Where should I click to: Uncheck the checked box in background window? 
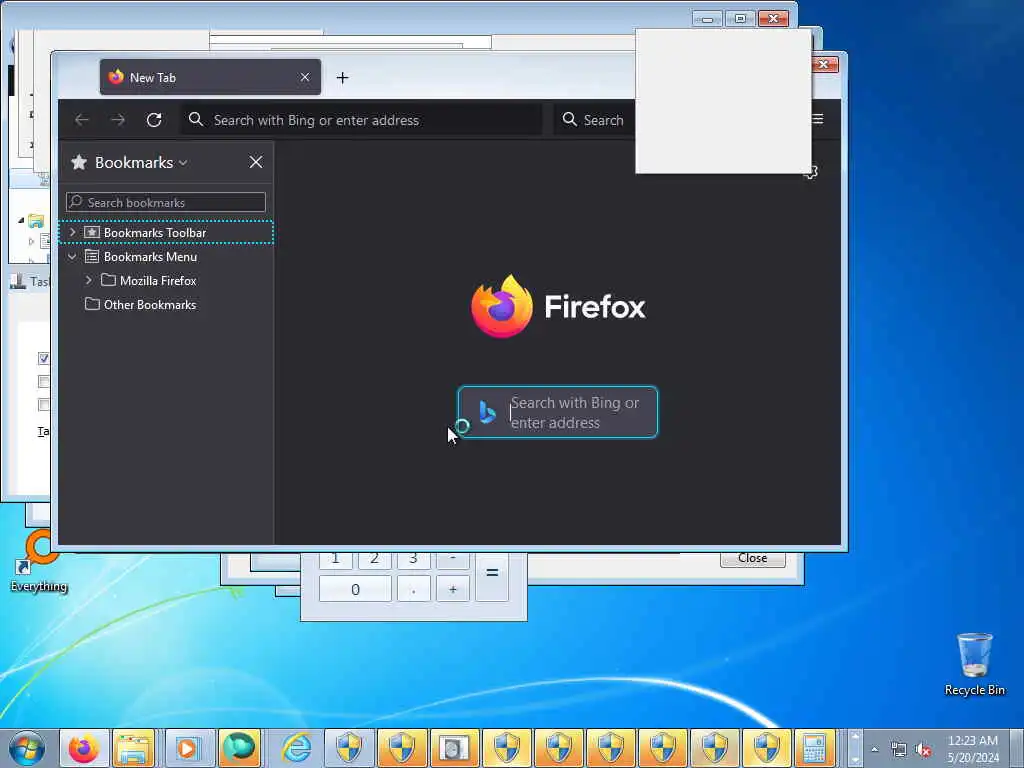44,359
